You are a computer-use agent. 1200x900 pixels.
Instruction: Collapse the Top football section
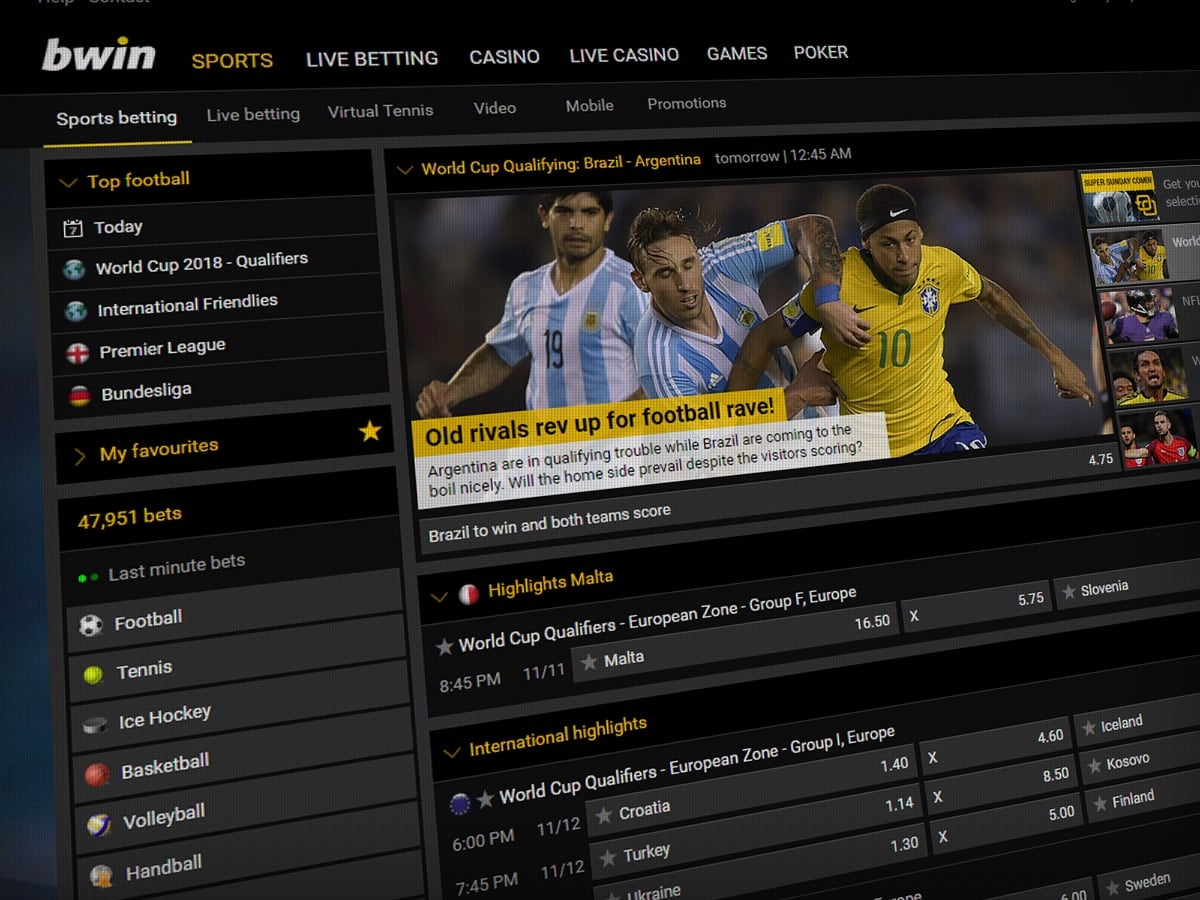68,182
